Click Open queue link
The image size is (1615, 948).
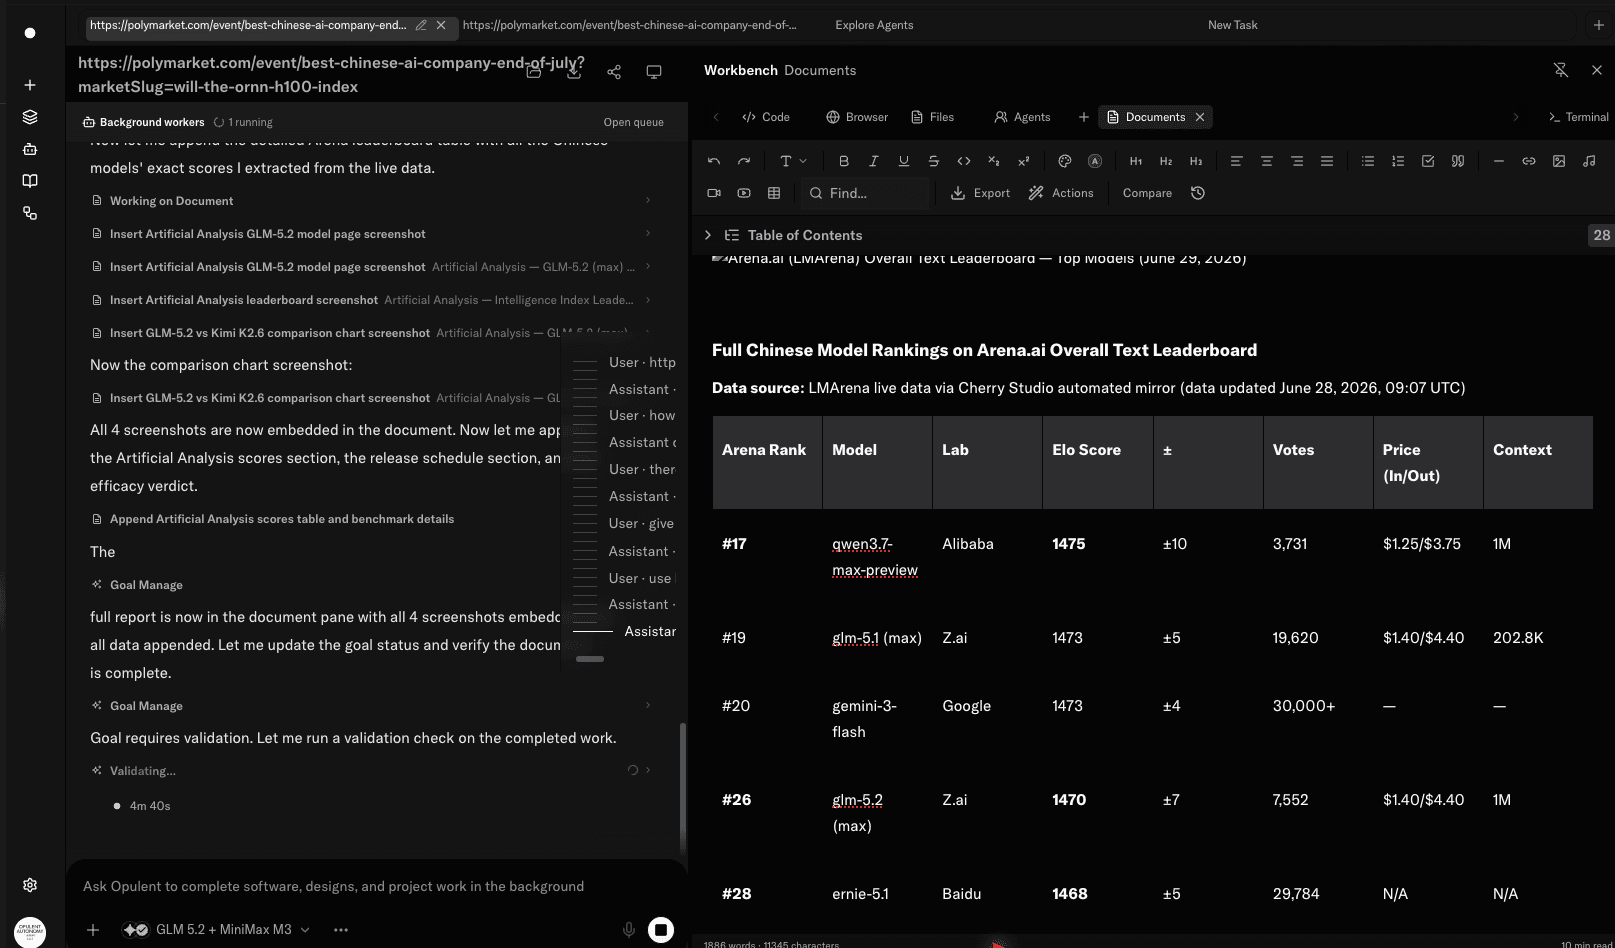tap(633, 122)
